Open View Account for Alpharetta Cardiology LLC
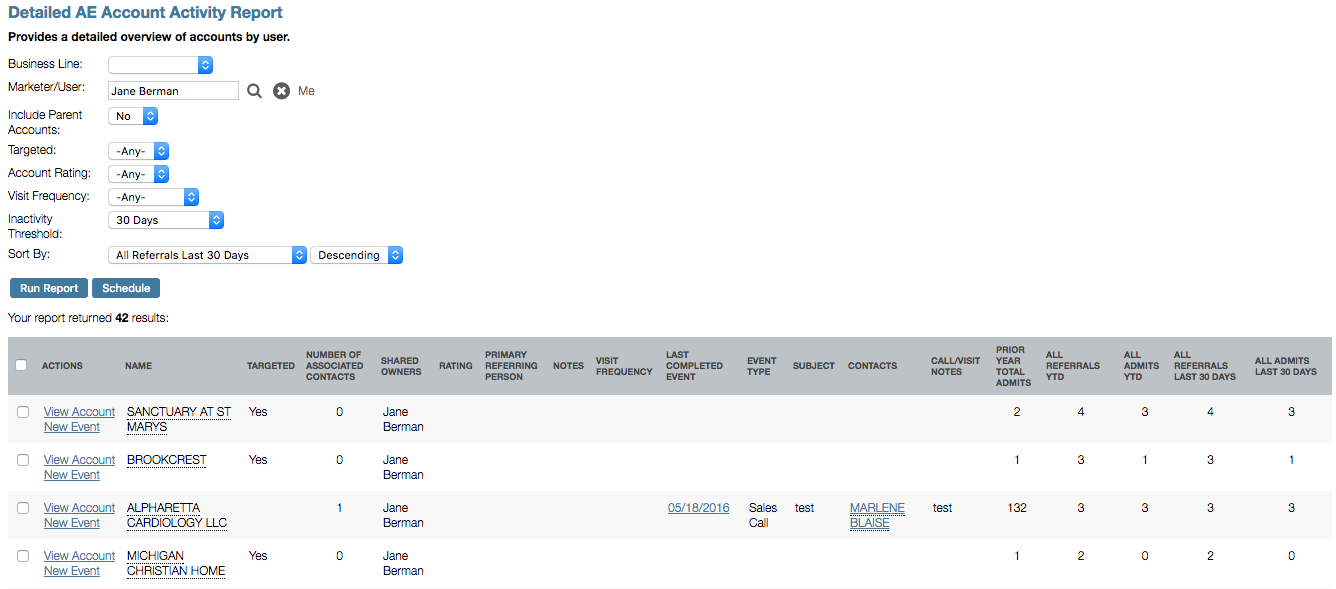Screen dimensions: 1336x589 [80, 508]
